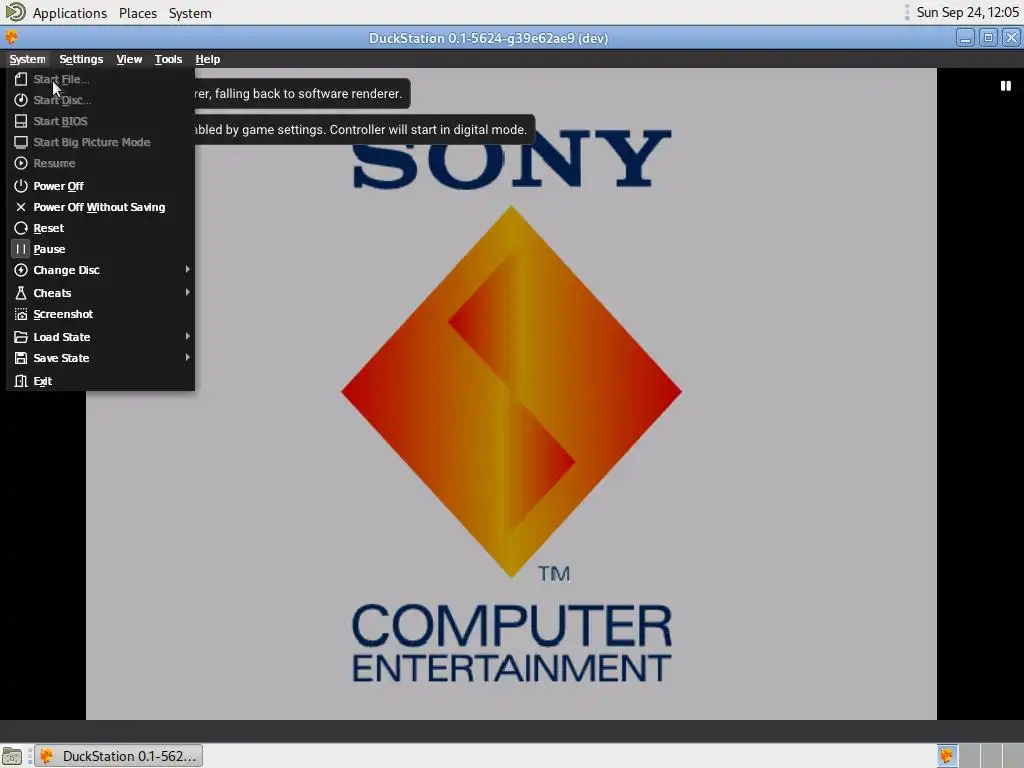The image size is (1024, 768).
Task: Choose Power Off Without Saving
Action: point(101,206)
